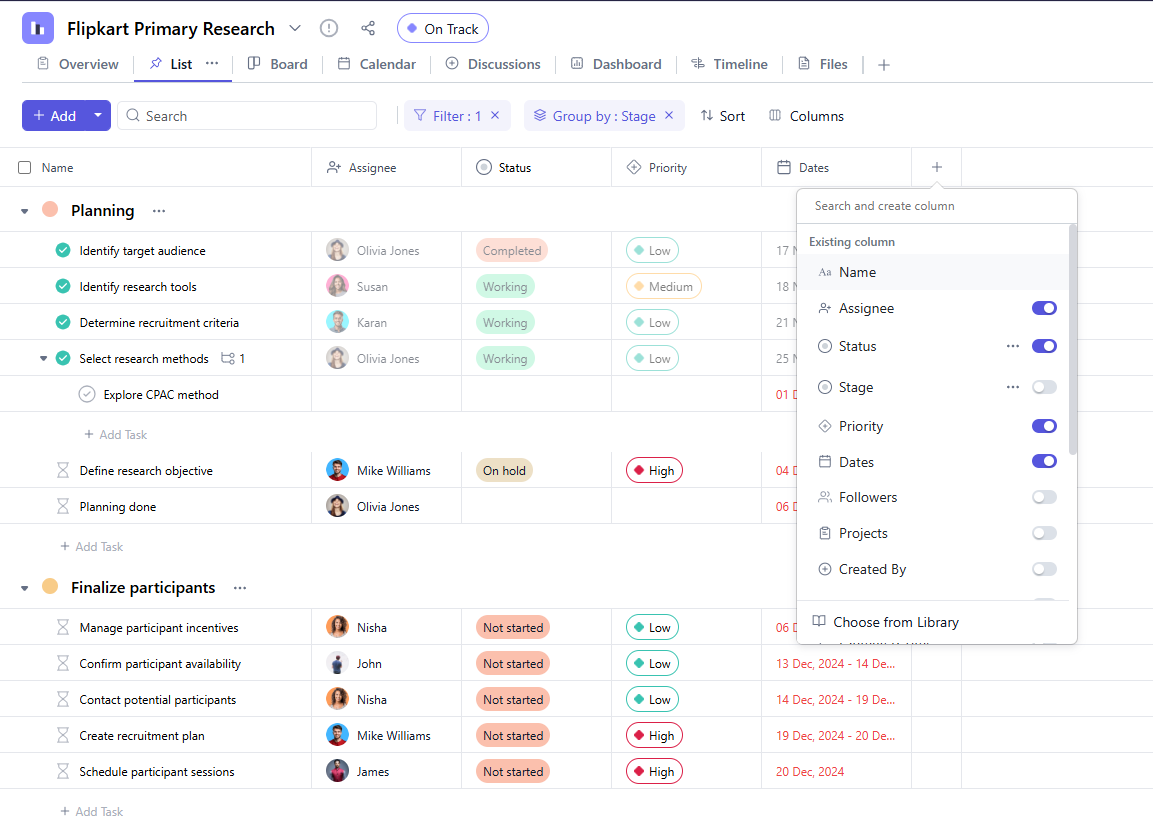The width and height of the screenshot is (1153, 821).
Task: Click the Search and create column field
Action: coord(937,207)
